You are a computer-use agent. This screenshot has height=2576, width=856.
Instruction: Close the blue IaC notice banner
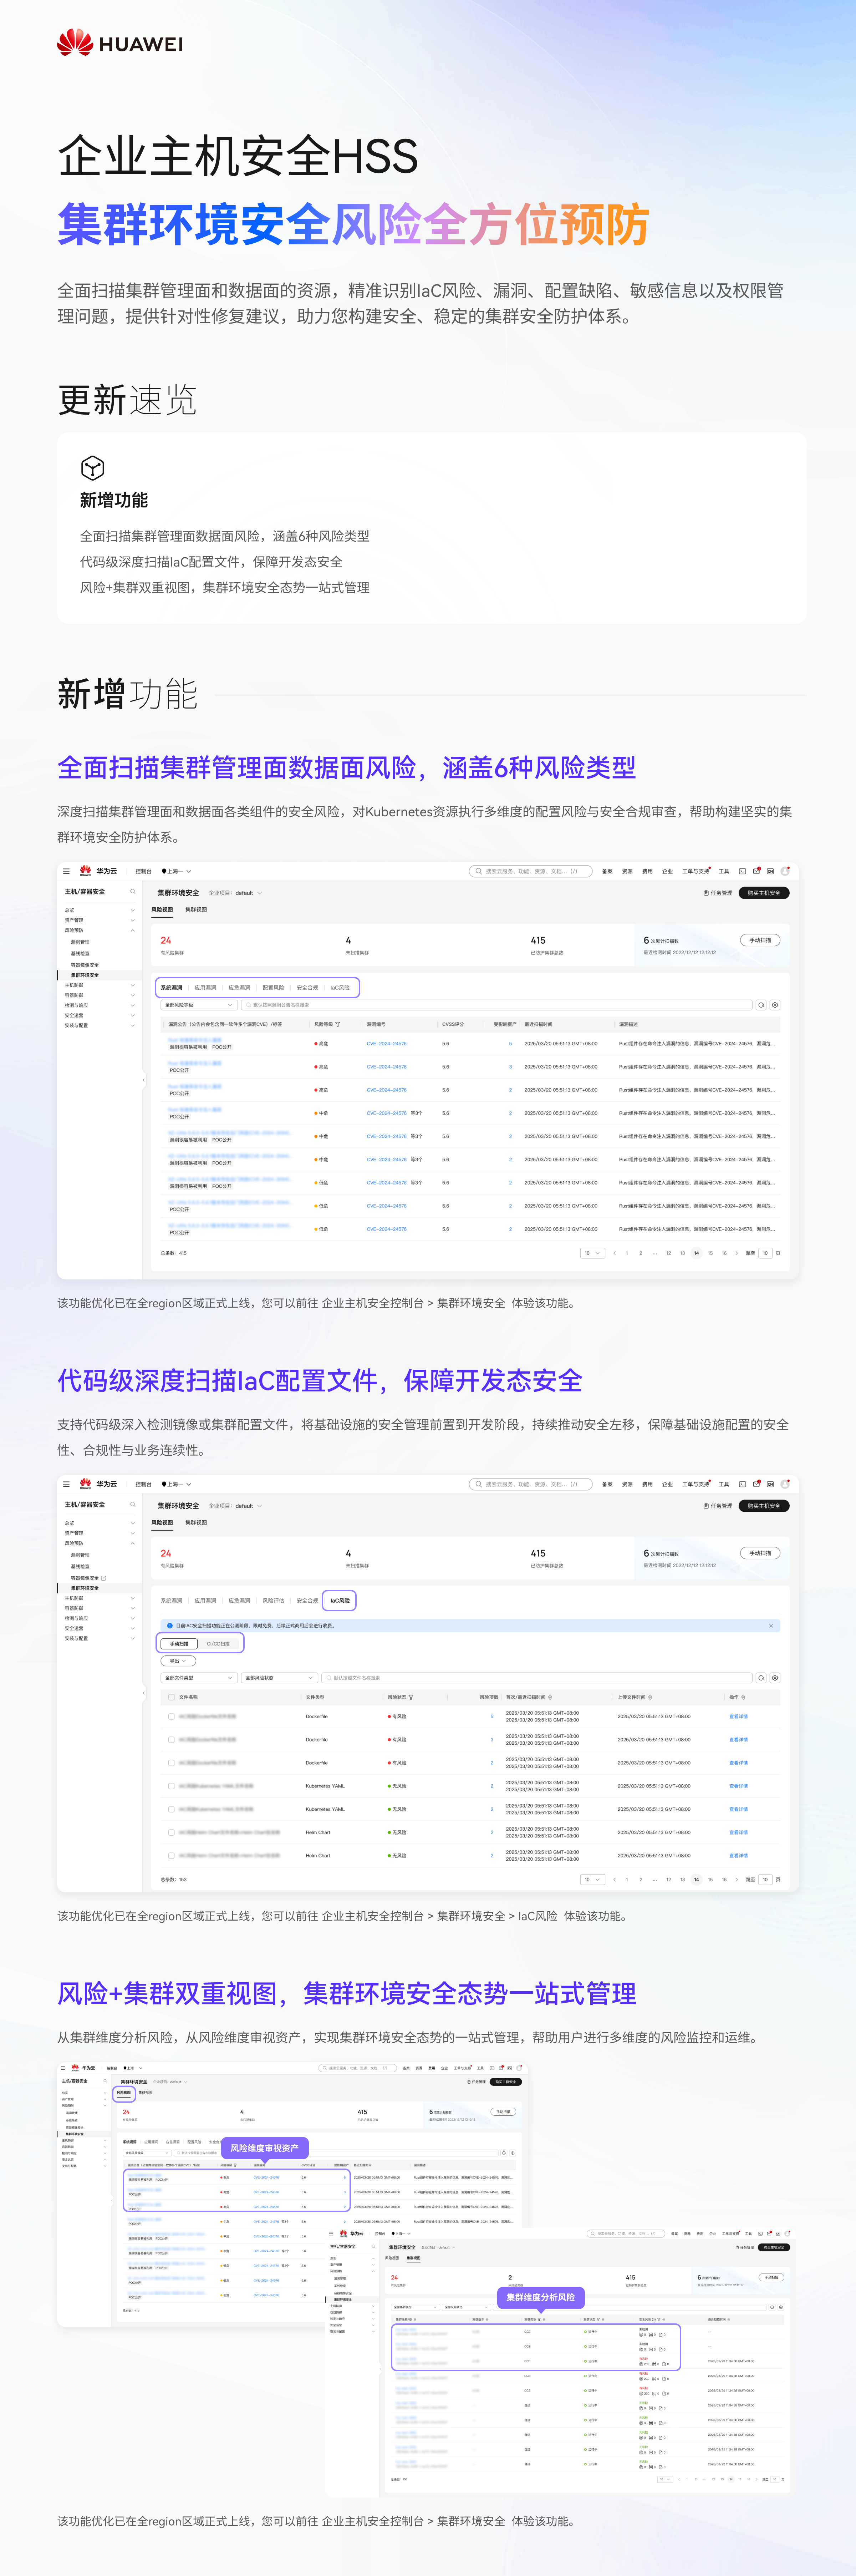(771, 1626)
